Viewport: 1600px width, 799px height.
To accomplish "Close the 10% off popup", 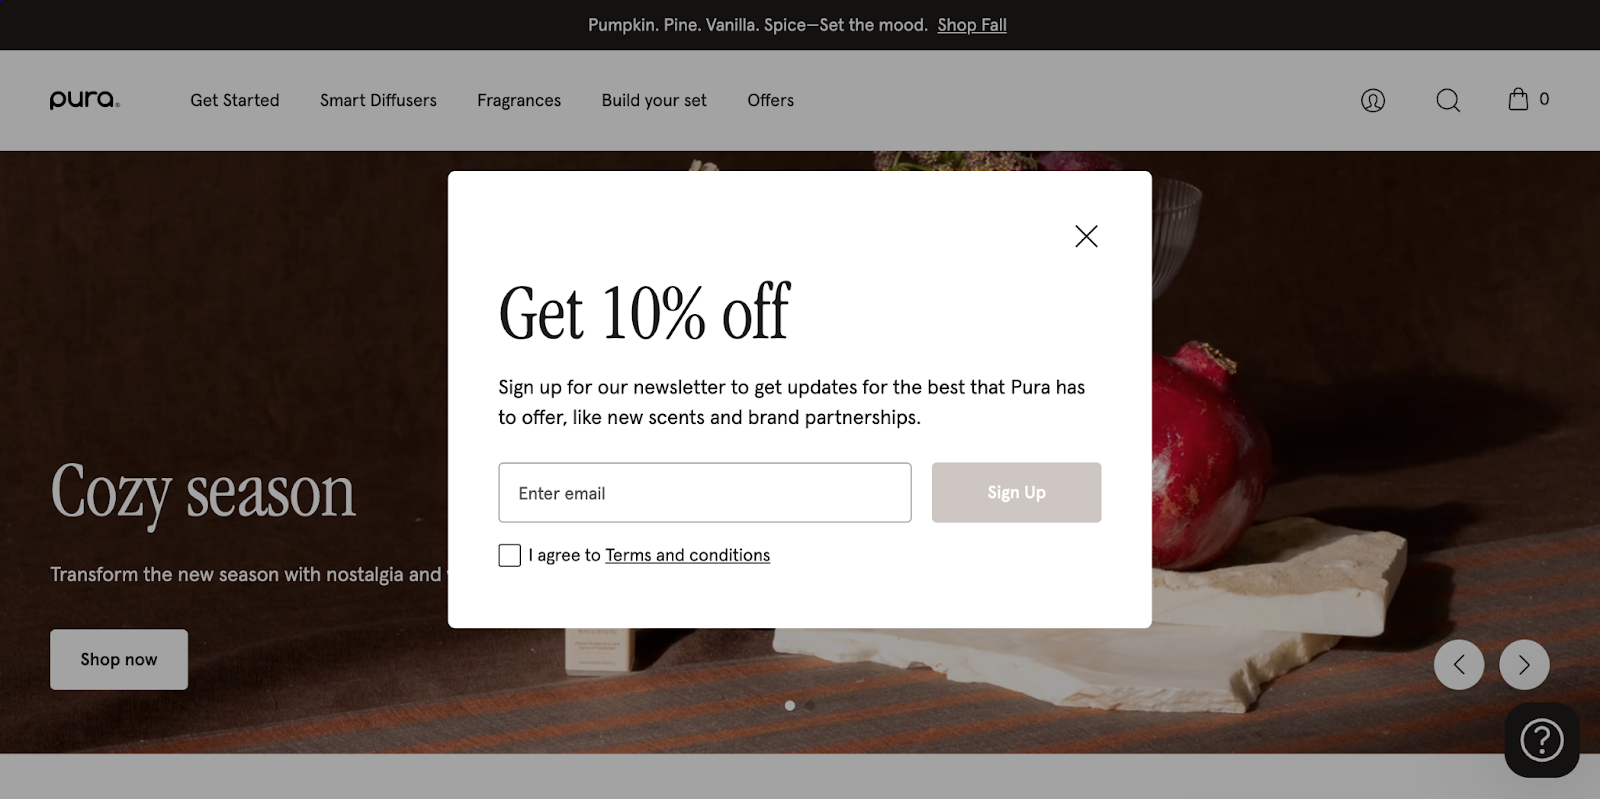I will point(1086,236).
